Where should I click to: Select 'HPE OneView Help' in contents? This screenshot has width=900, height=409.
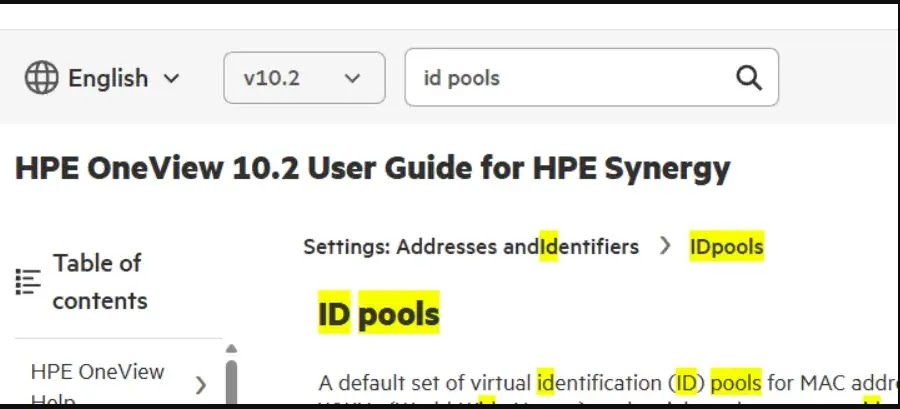98,384
